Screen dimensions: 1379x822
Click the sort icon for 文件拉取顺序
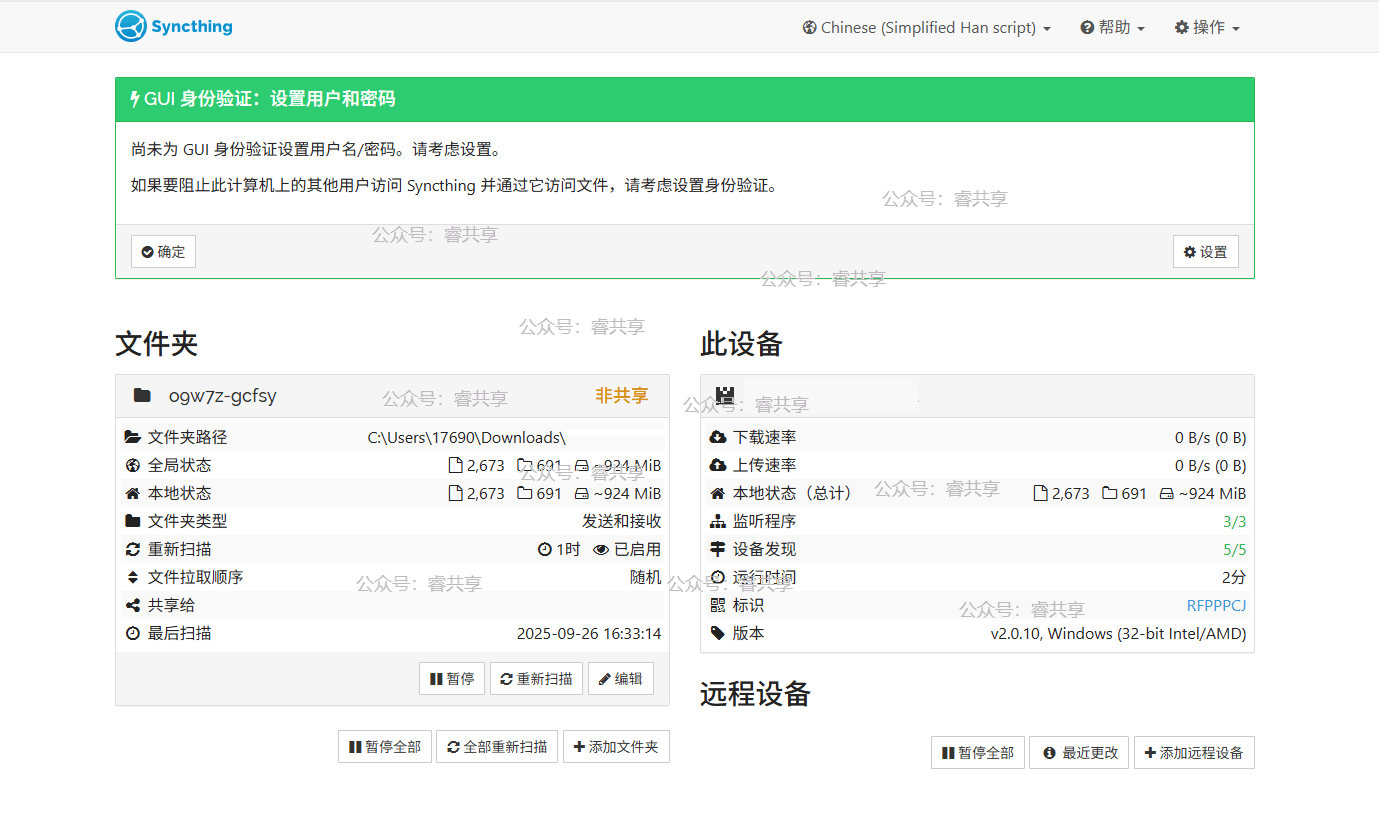(x=132, y=577)
